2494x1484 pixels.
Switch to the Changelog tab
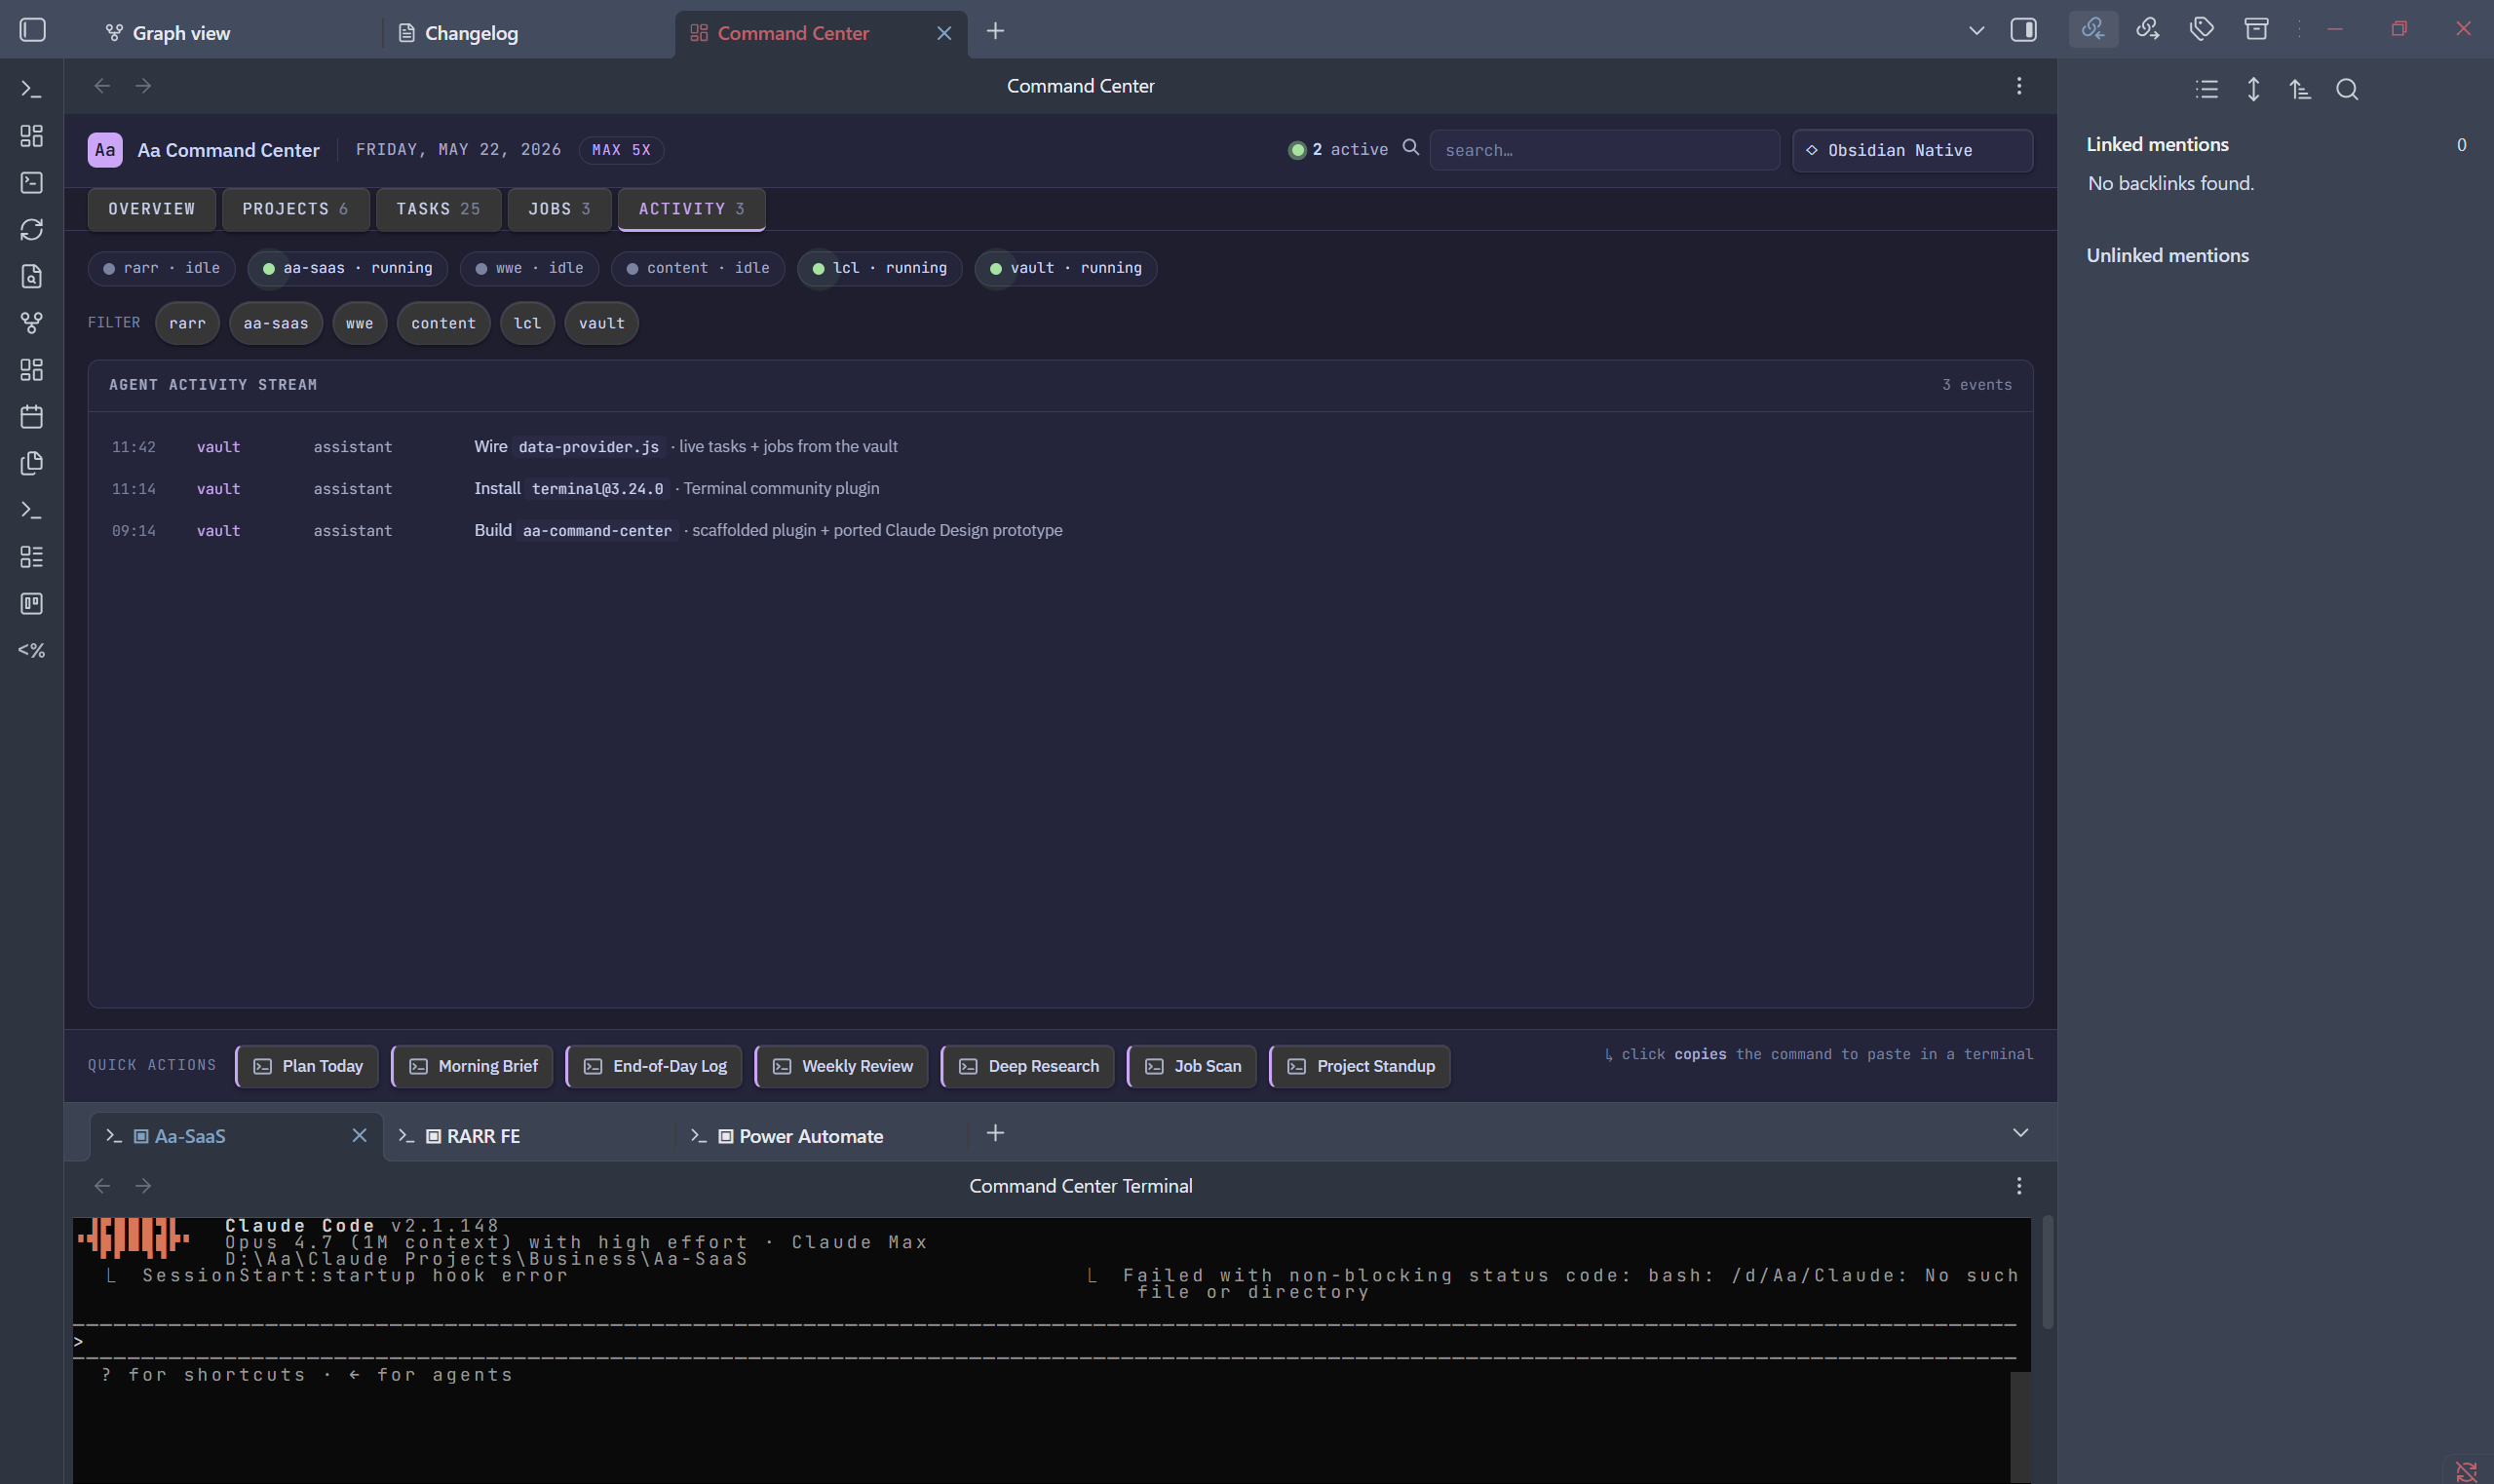click(x=528, y=33)
